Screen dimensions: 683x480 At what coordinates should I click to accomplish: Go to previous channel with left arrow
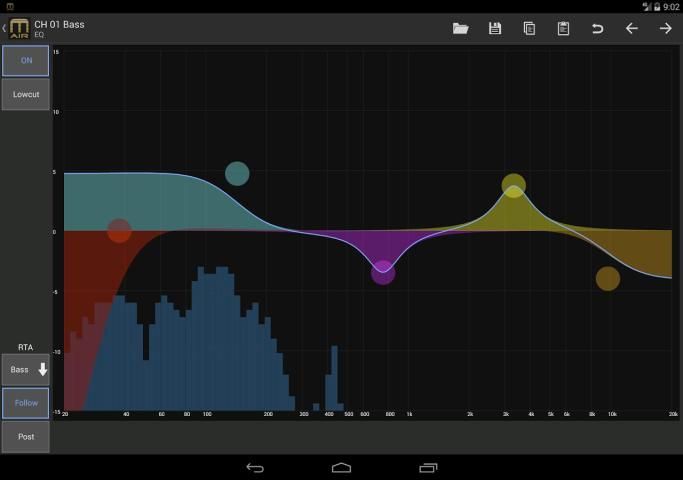click(x=632, y=28)
